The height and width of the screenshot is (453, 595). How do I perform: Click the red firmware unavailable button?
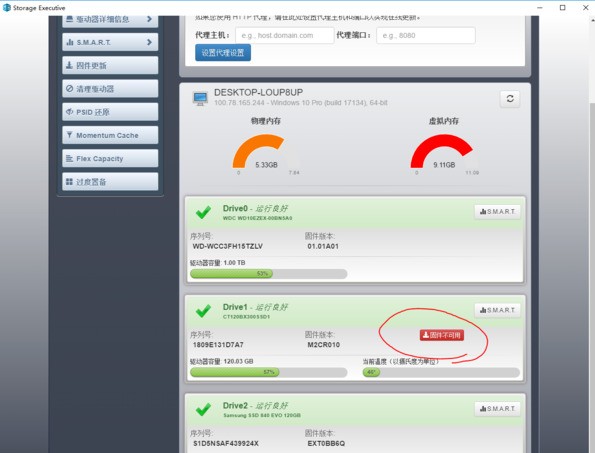pyautogui.click(x=442, y=335)
